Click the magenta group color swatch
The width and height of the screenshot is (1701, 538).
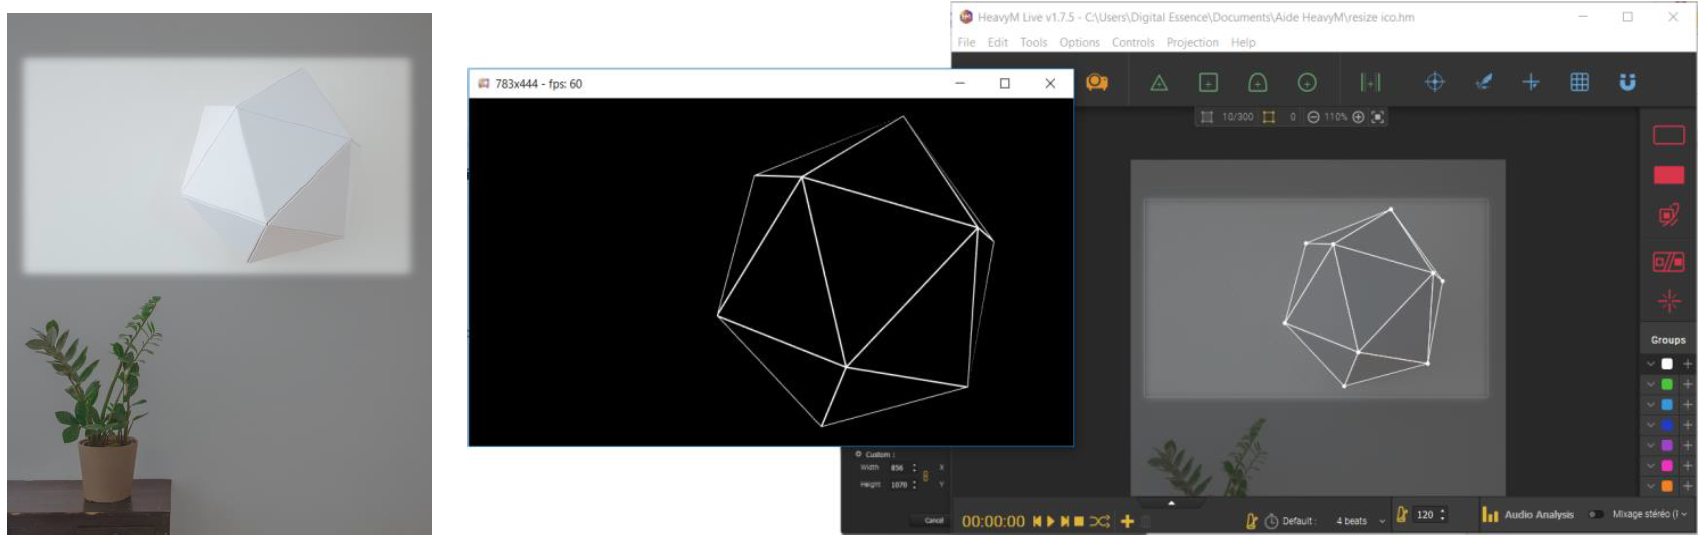coord(1667,466)
